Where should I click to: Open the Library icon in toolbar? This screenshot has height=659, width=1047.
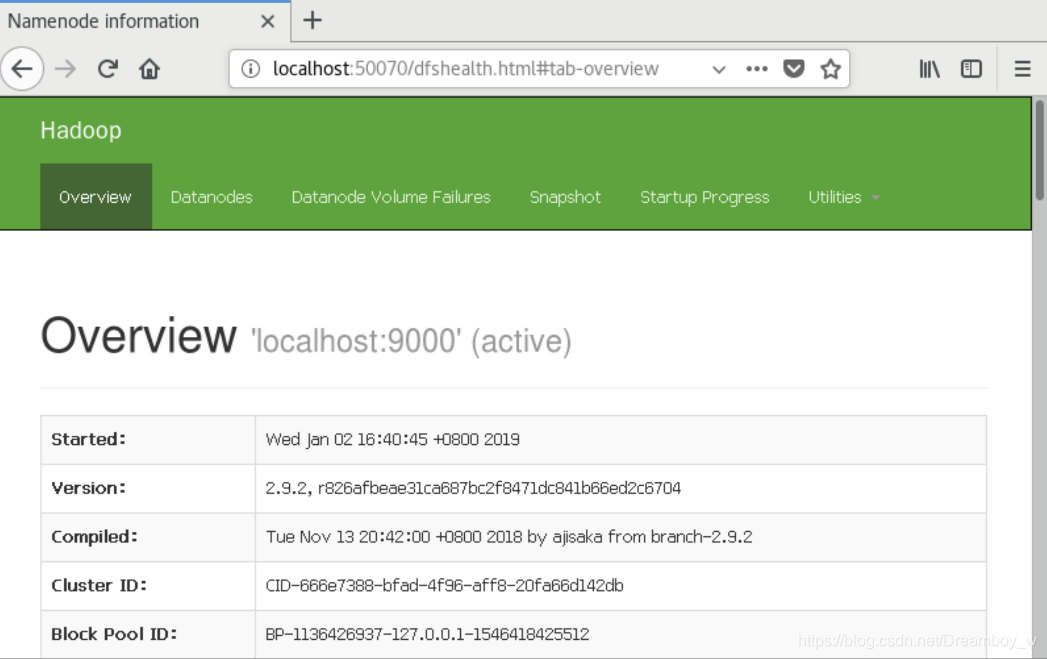[x=929, y=68]
